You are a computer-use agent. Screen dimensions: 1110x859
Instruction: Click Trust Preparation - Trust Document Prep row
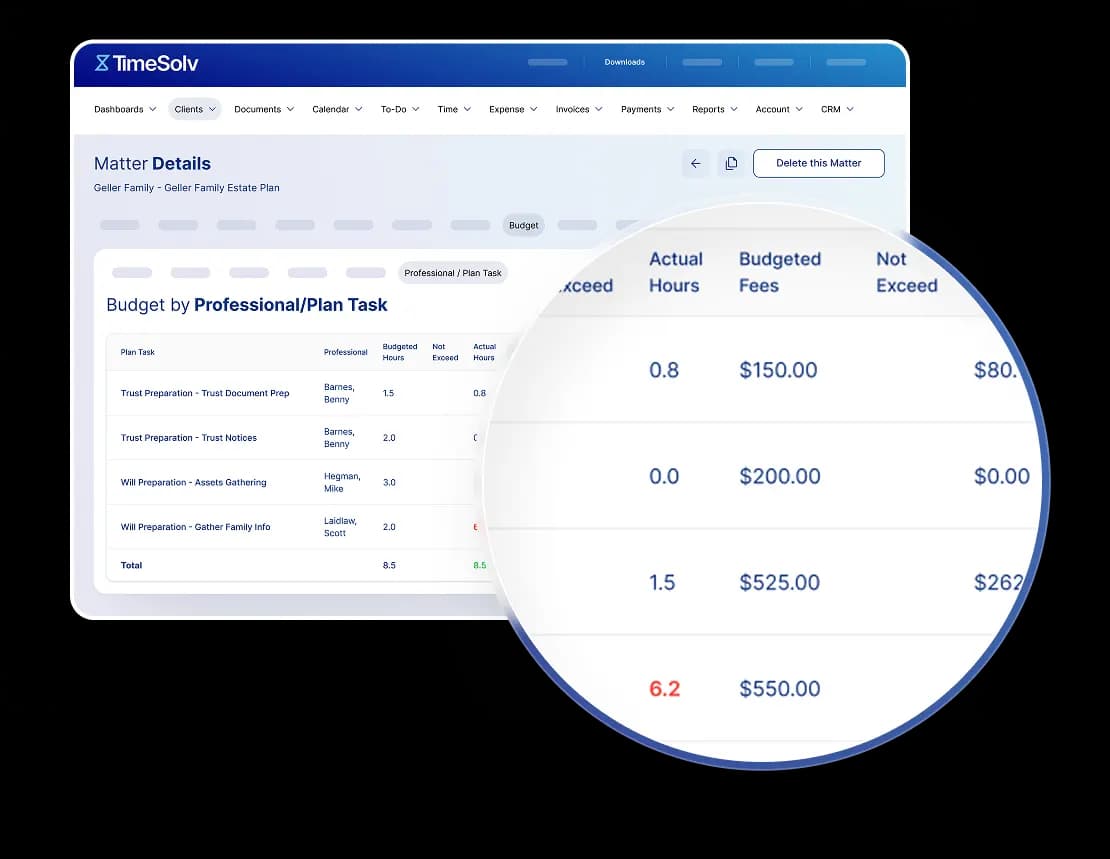click(x=205, y=393)
